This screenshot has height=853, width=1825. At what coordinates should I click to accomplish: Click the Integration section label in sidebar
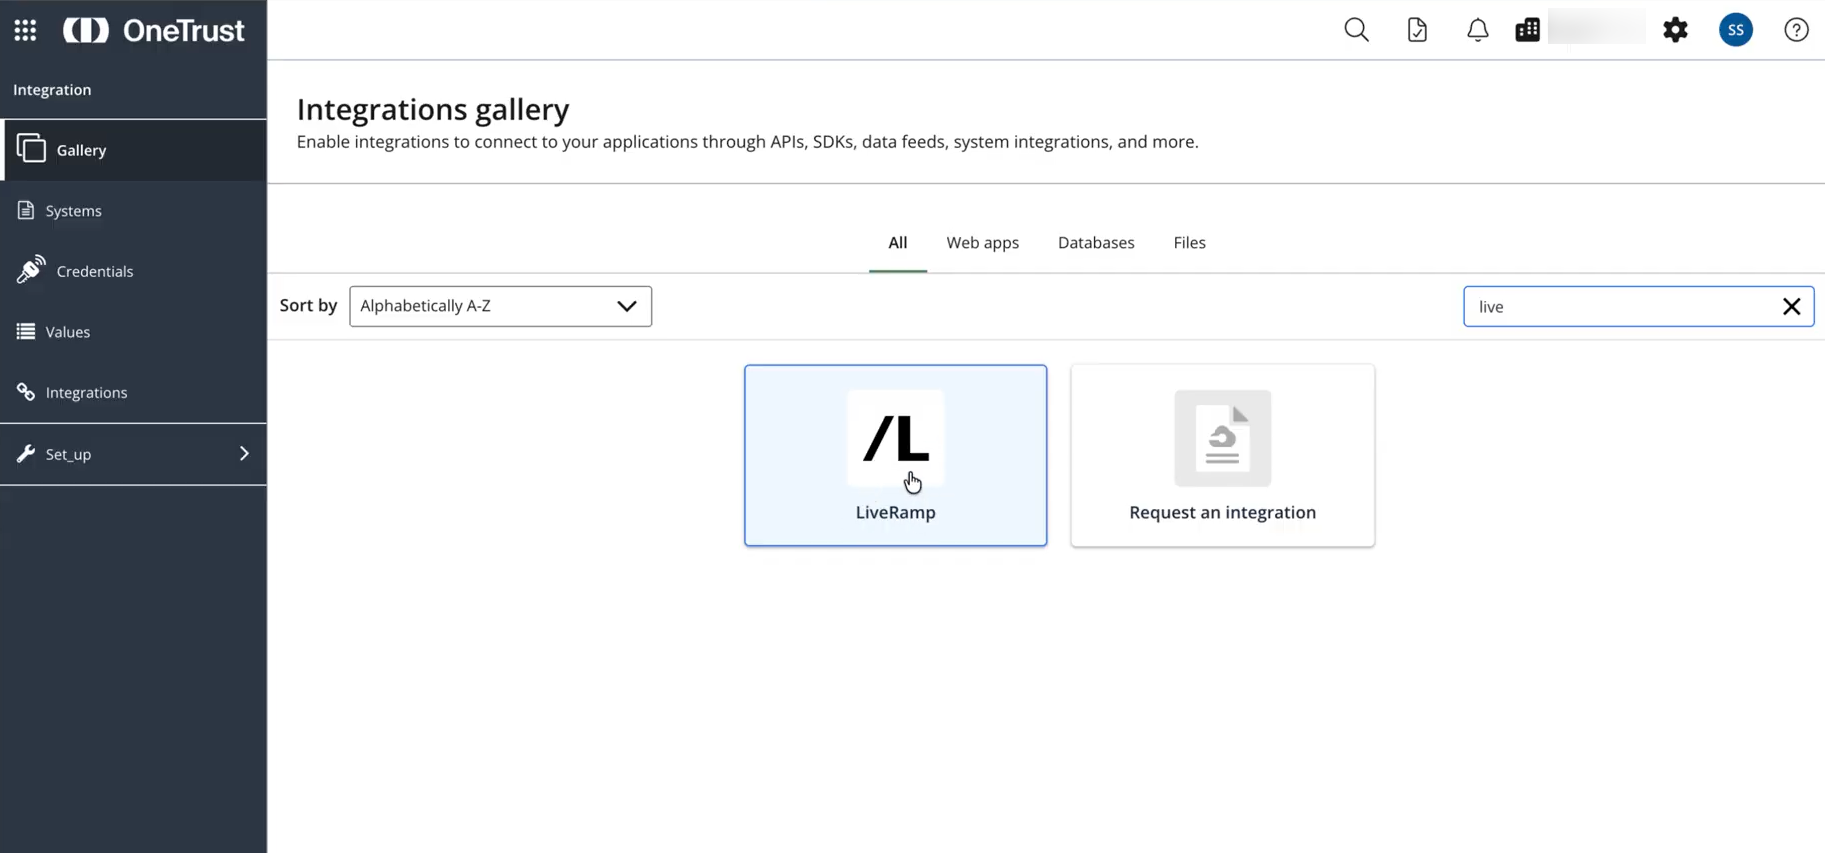tap(52, 89)
